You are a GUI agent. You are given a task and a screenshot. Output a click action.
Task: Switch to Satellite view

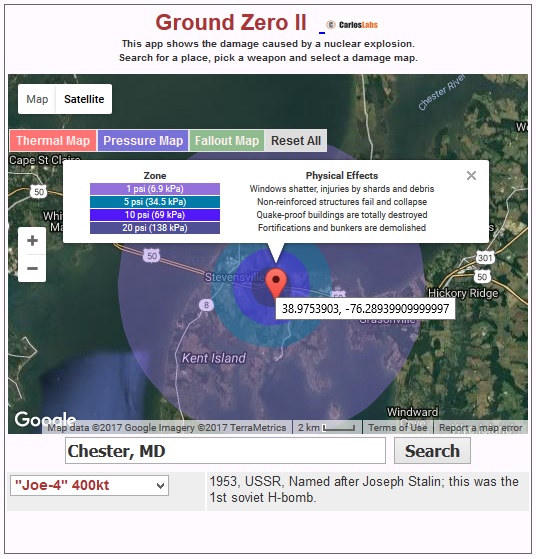(x=84, y=99)
